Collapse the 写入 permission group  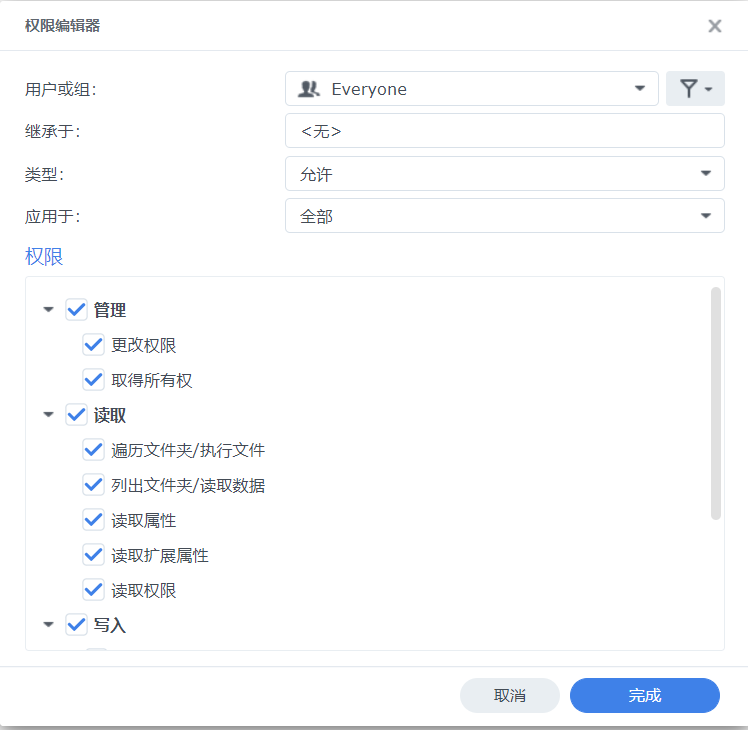point(49,625)
